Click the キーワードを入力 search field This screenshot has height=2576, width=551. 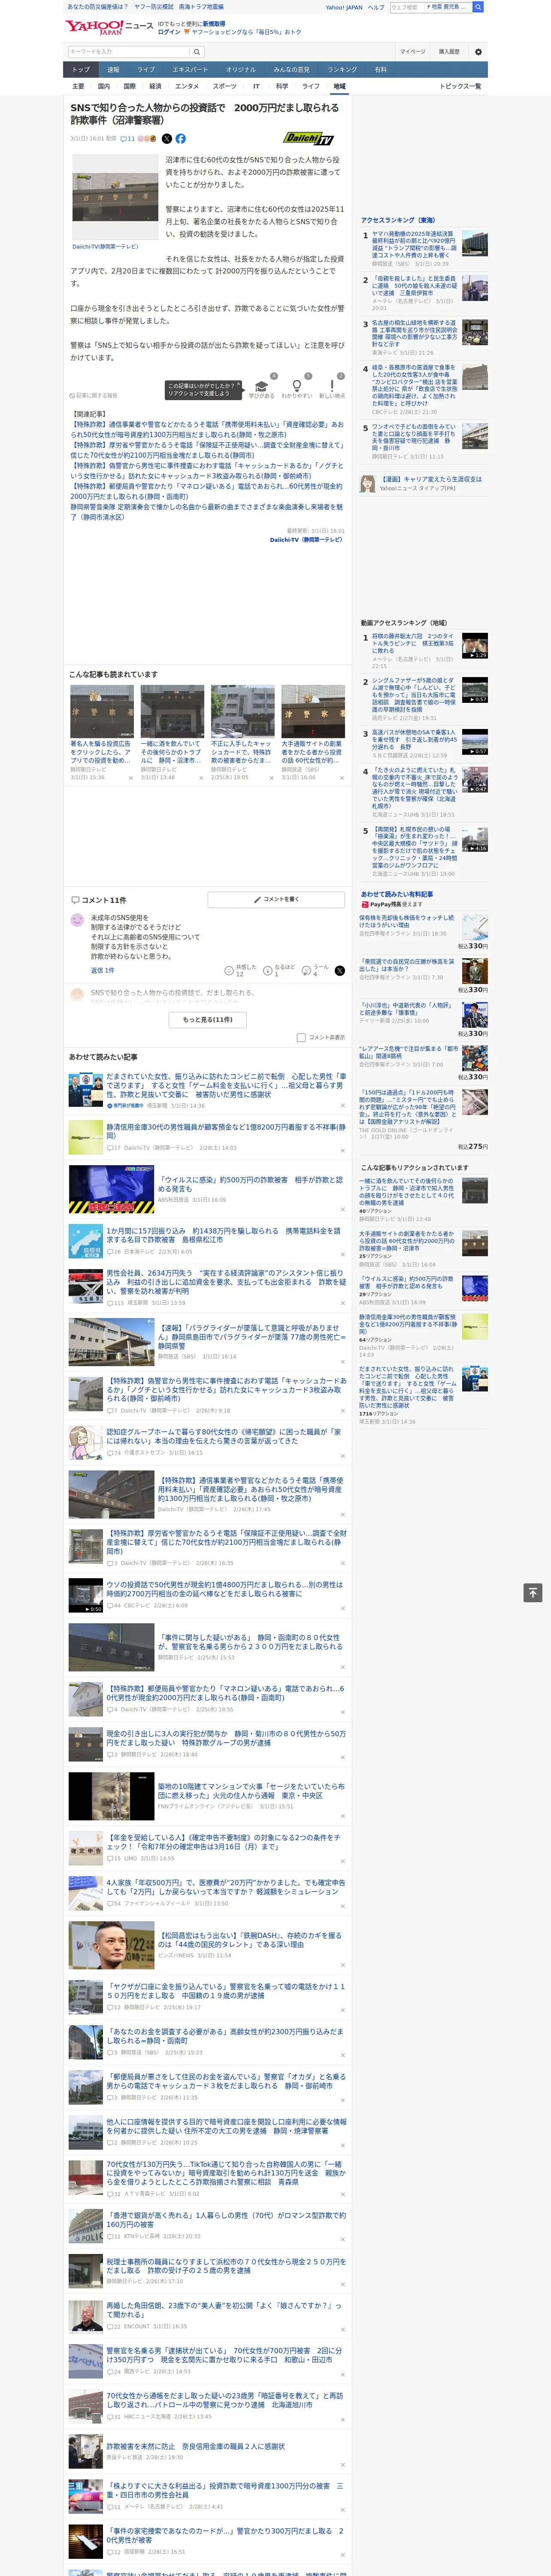129,51
